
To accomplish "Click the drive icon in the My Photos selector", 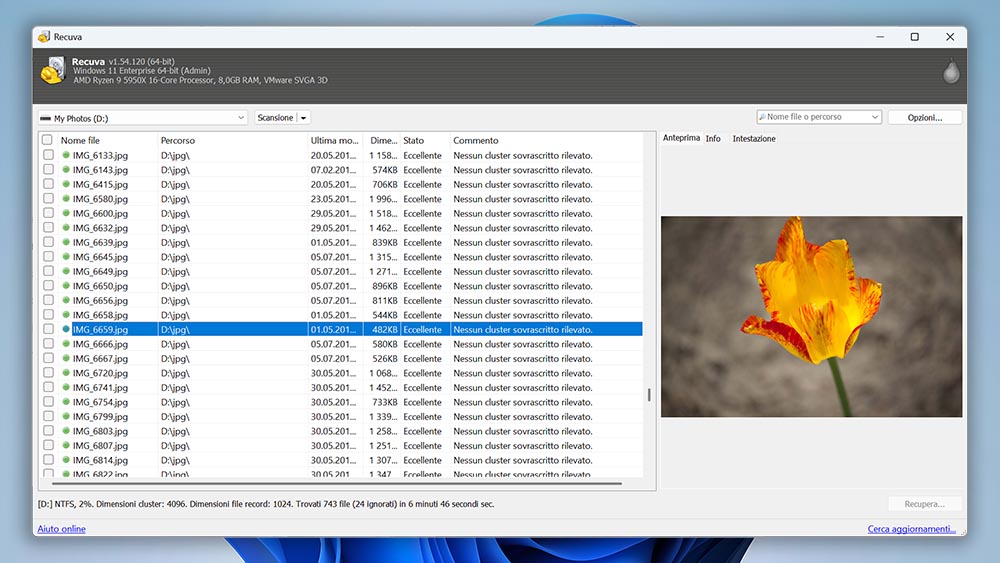I will click(x=45, y=118).
